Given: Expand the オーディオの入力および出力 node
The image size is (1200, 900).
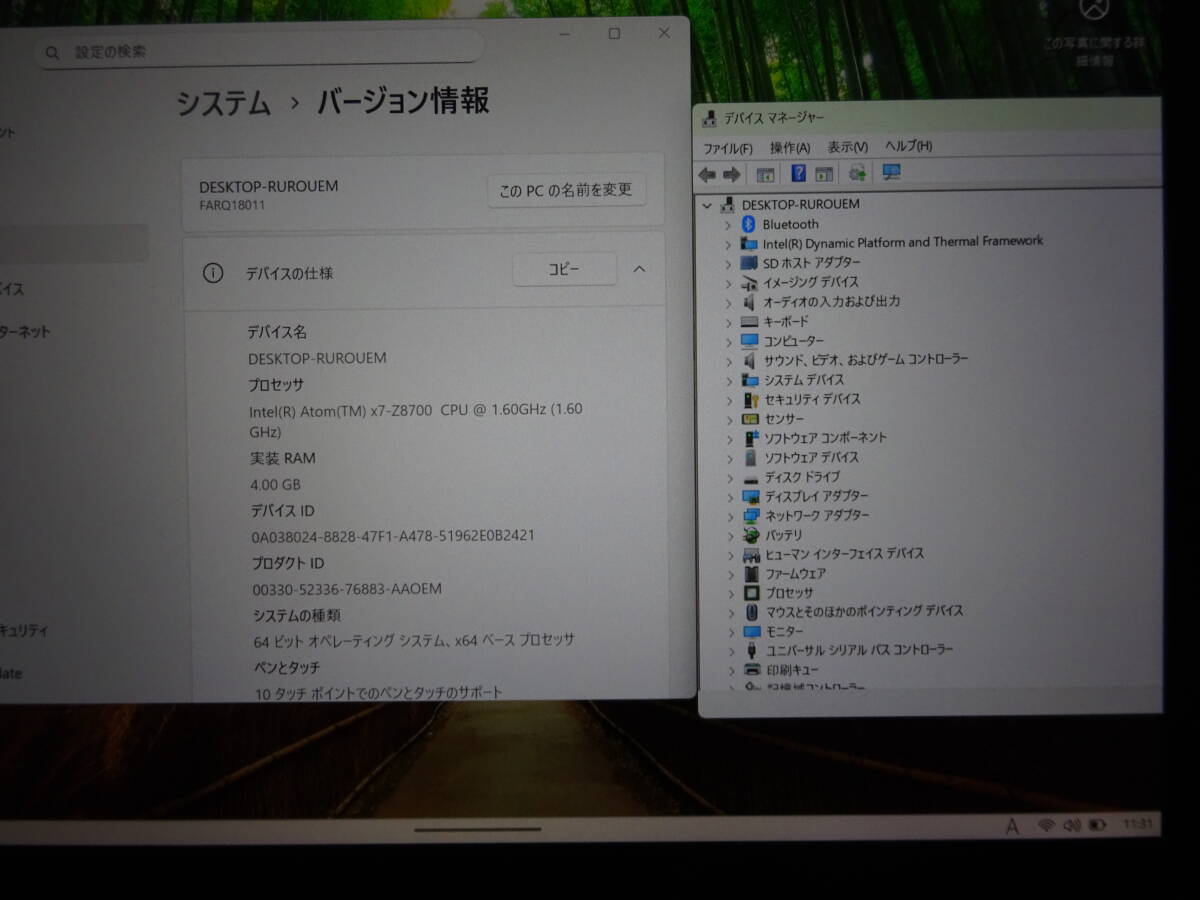Looking at the screenshot, I should click(x=729, y=302).
